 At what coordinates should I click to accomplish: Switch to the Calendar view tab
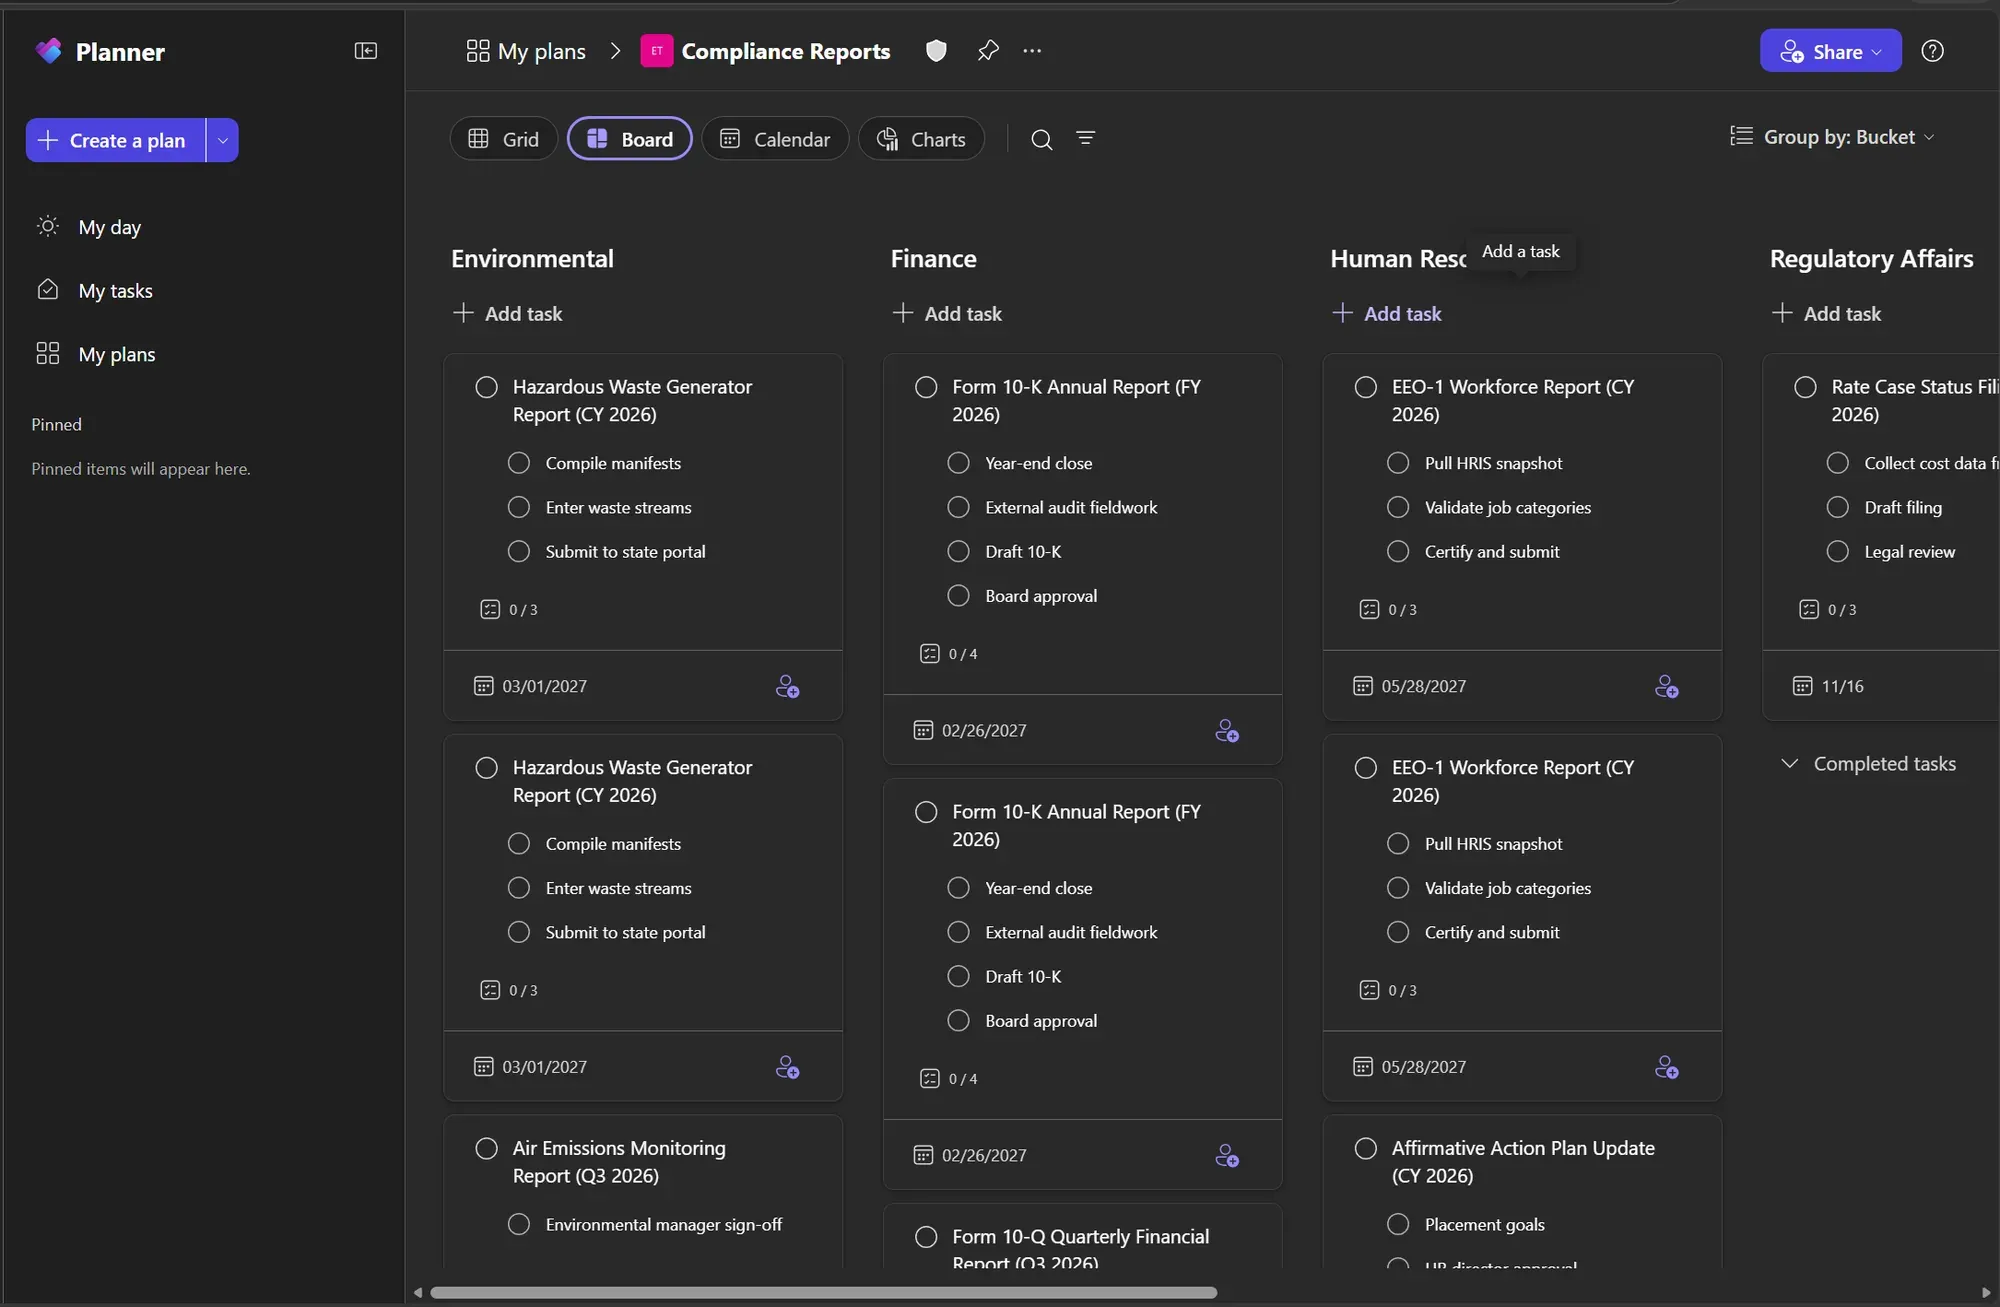pos(775,139)
